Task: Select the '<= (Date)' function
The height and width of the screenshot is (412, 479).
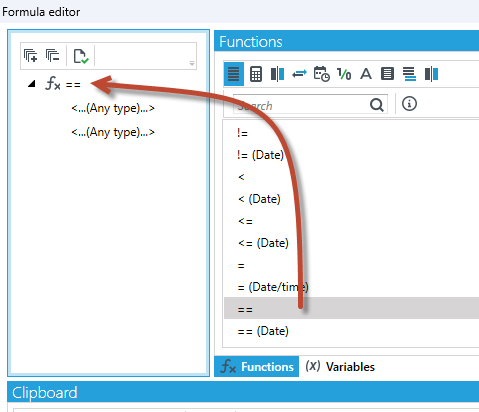Action: tap(351, 243)
